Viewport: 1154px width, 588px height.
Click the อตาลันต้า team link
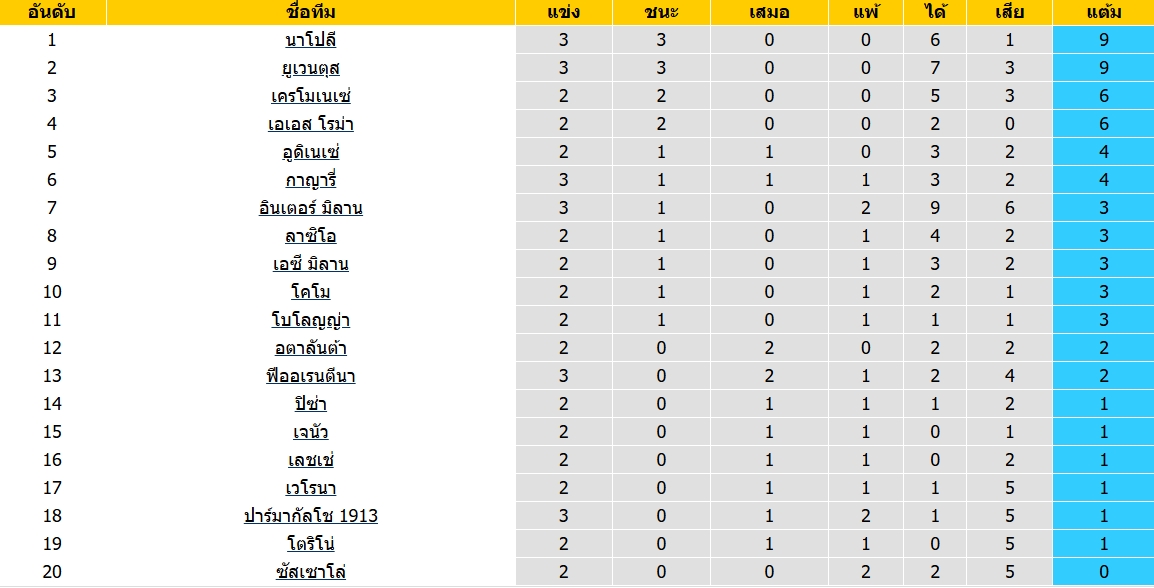pos(311,348)
